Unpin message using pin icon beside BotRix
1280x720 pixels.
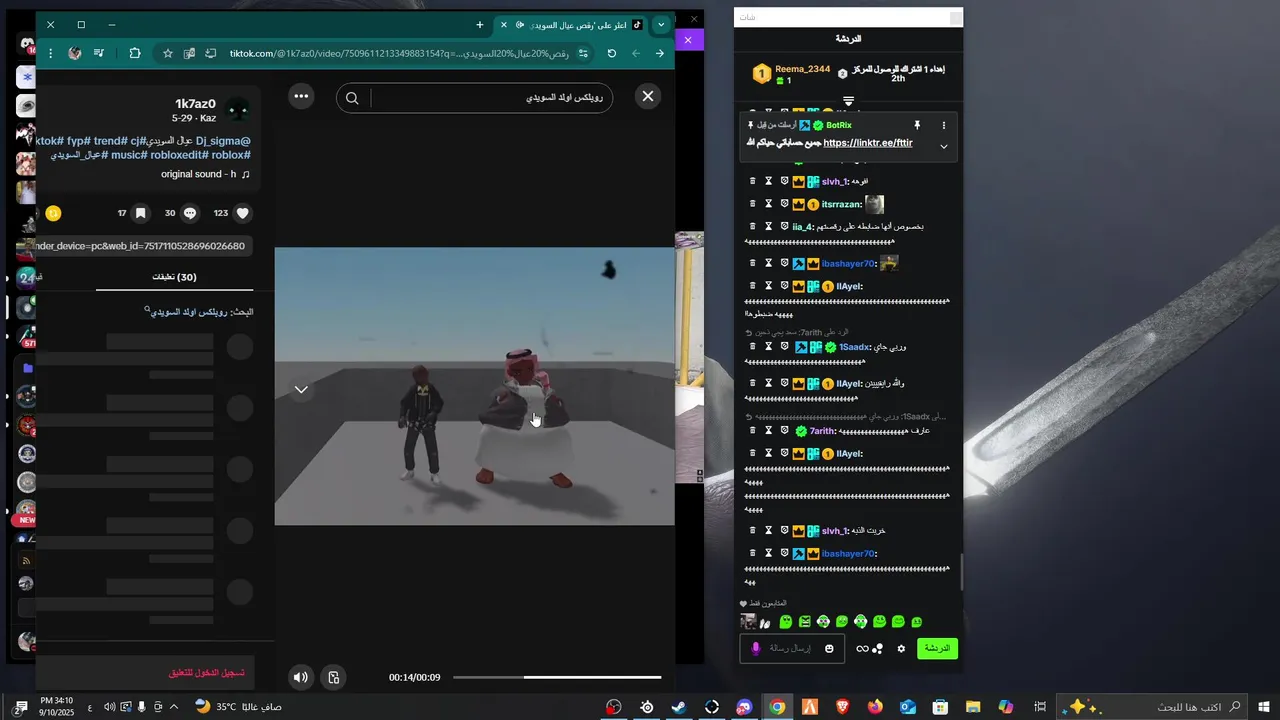tap(916, 125)
